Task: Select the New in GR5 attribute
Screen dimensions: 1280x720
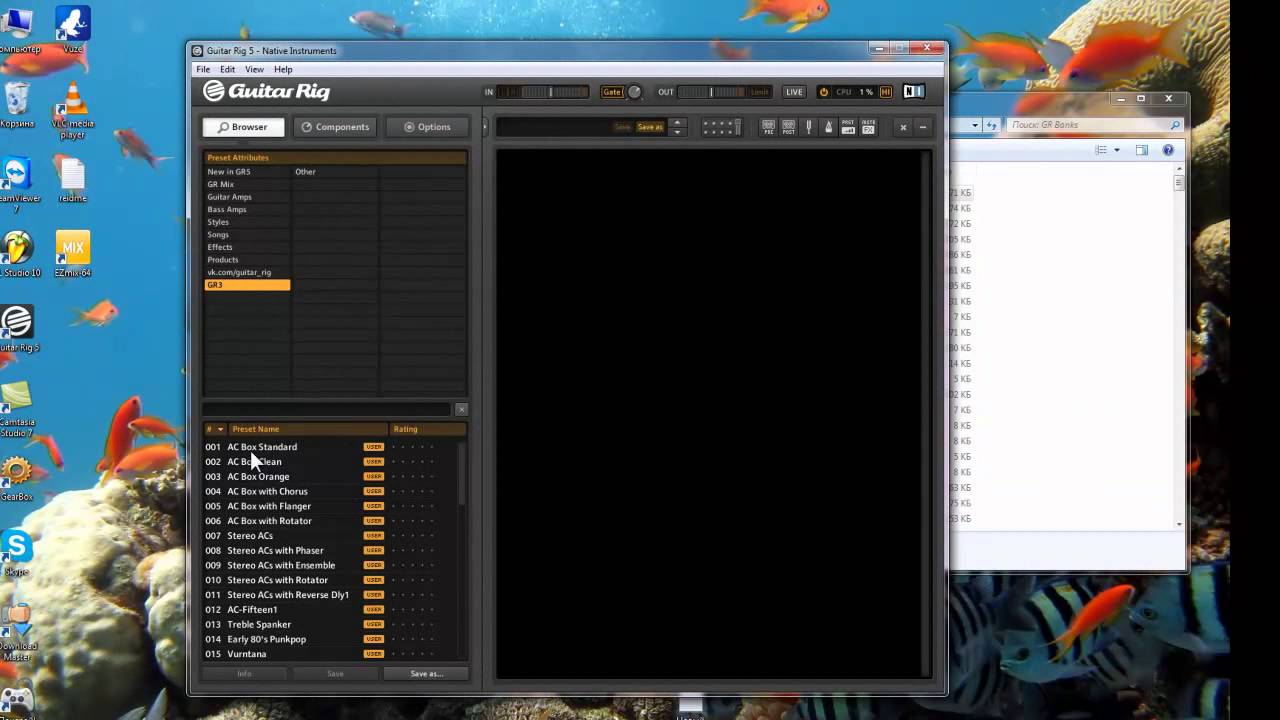Action: [247, 172]
